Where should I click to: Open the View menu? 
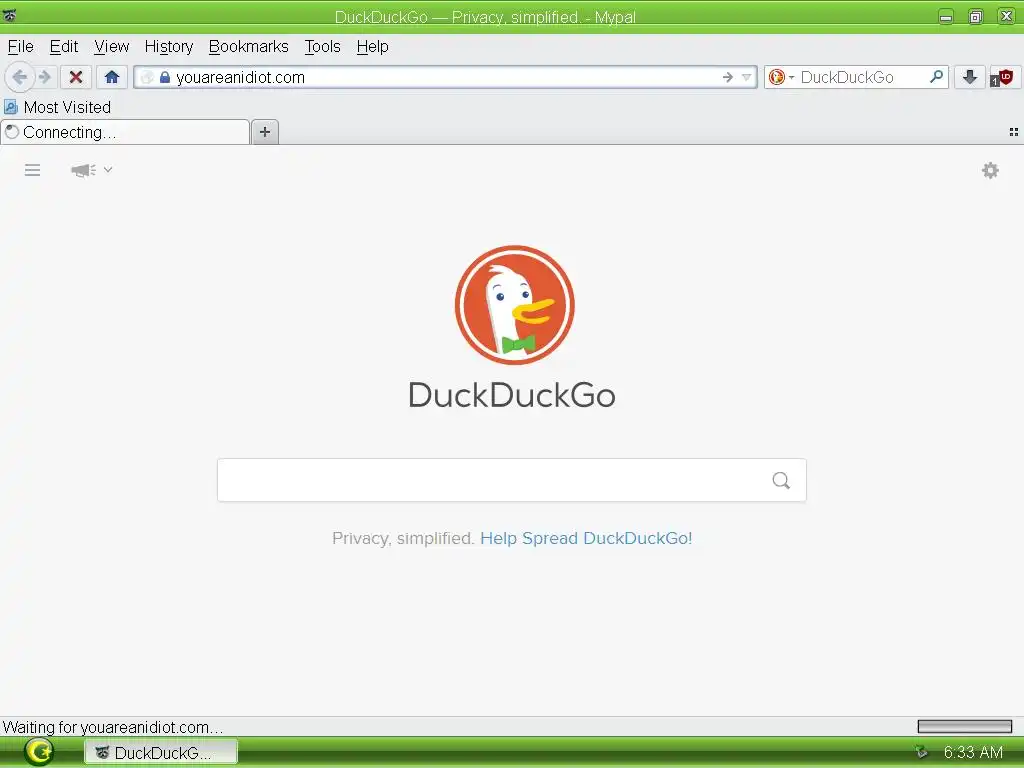(x=111, y=46)
